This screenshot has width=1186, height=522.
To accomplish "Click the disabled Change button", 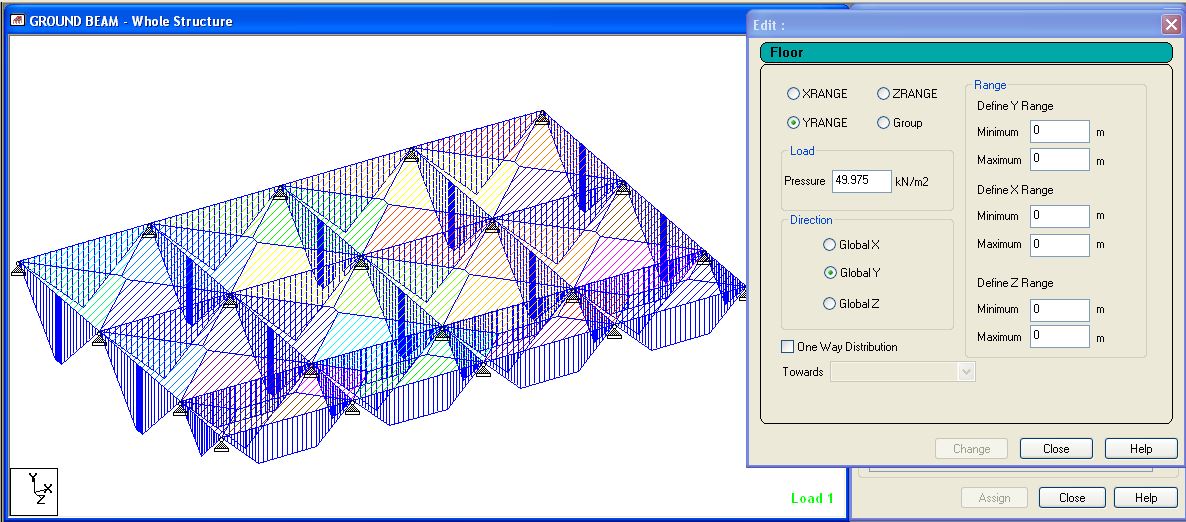I will tap(972, 449).
